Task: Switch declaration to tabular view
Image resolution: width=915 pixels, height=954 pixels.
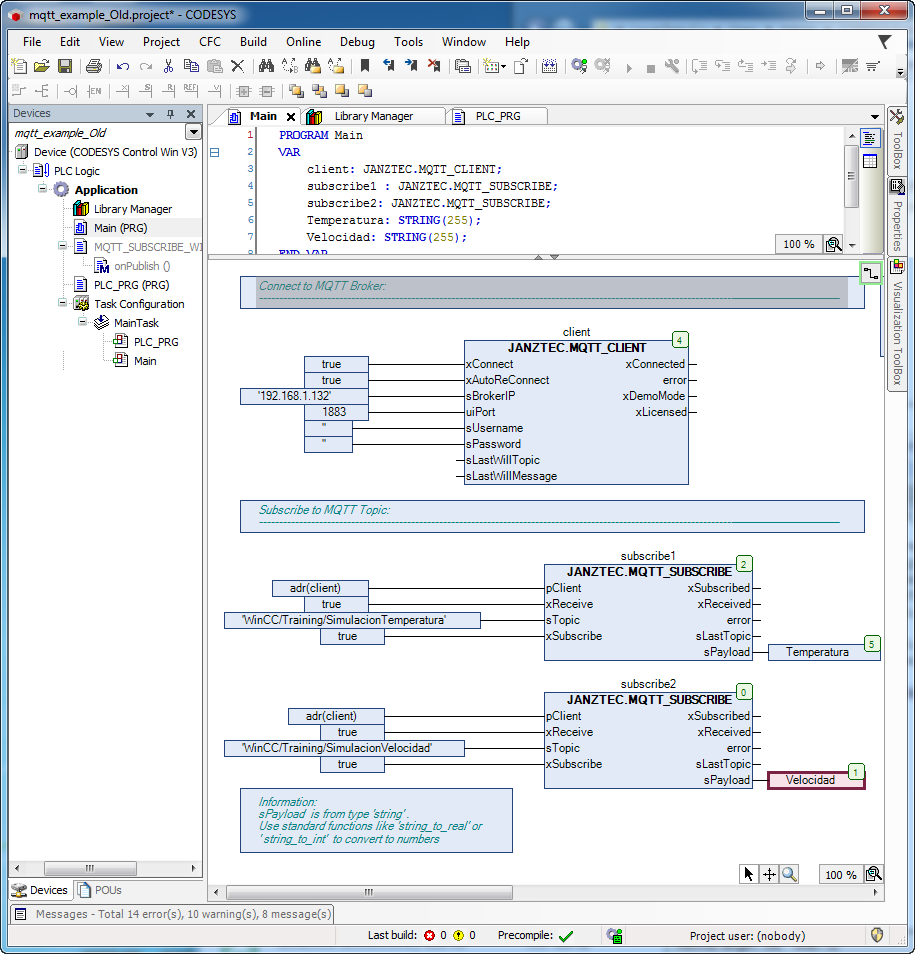Action: [x=870, y=162]
